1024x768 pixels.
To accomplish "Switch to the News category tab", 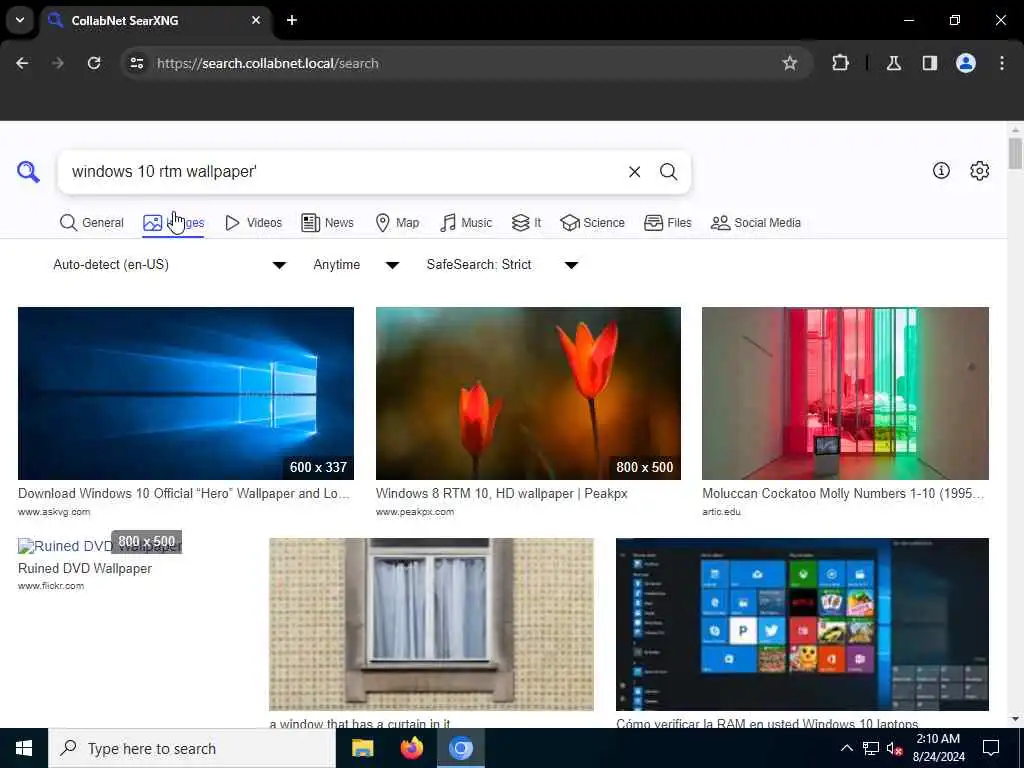I will tap(327, 223).
